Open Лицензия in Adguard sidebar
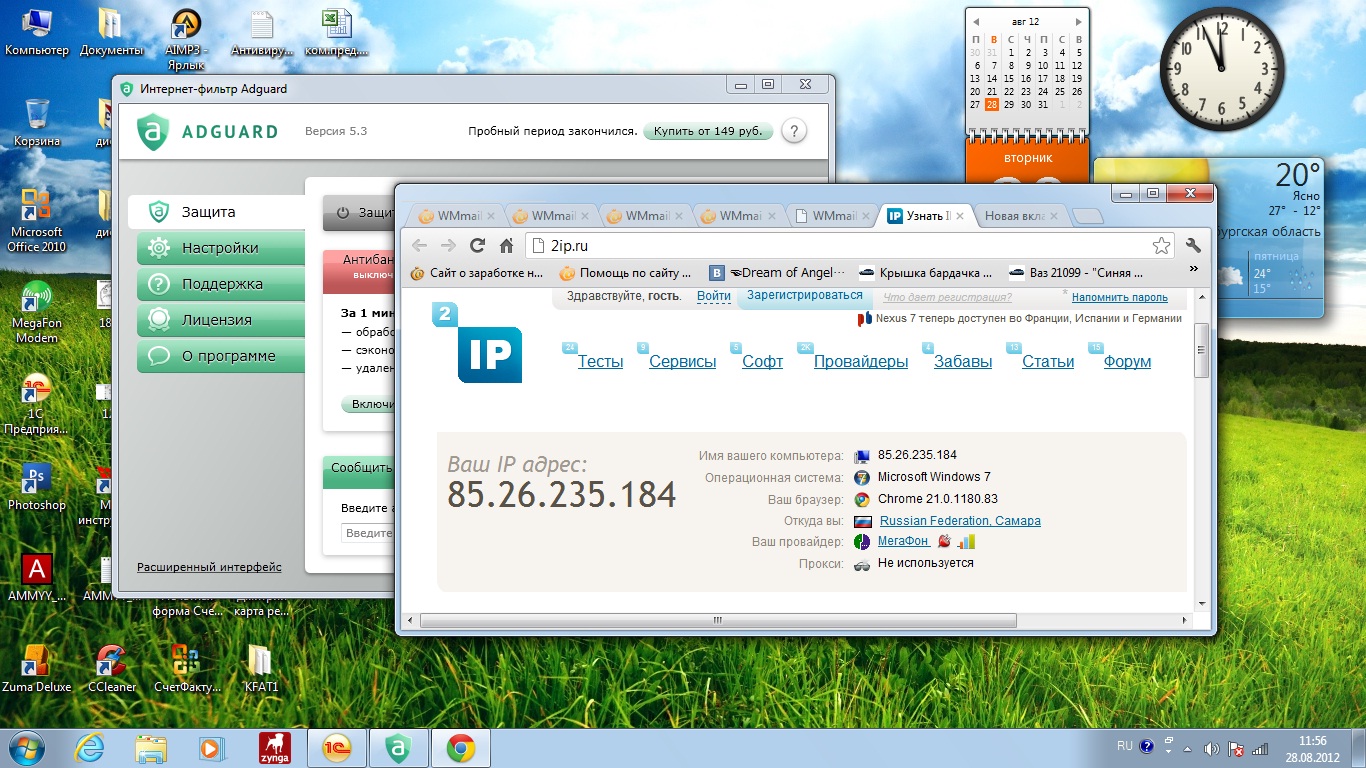Viewport: 1366px width, 768px height. (x=220, y=320)
